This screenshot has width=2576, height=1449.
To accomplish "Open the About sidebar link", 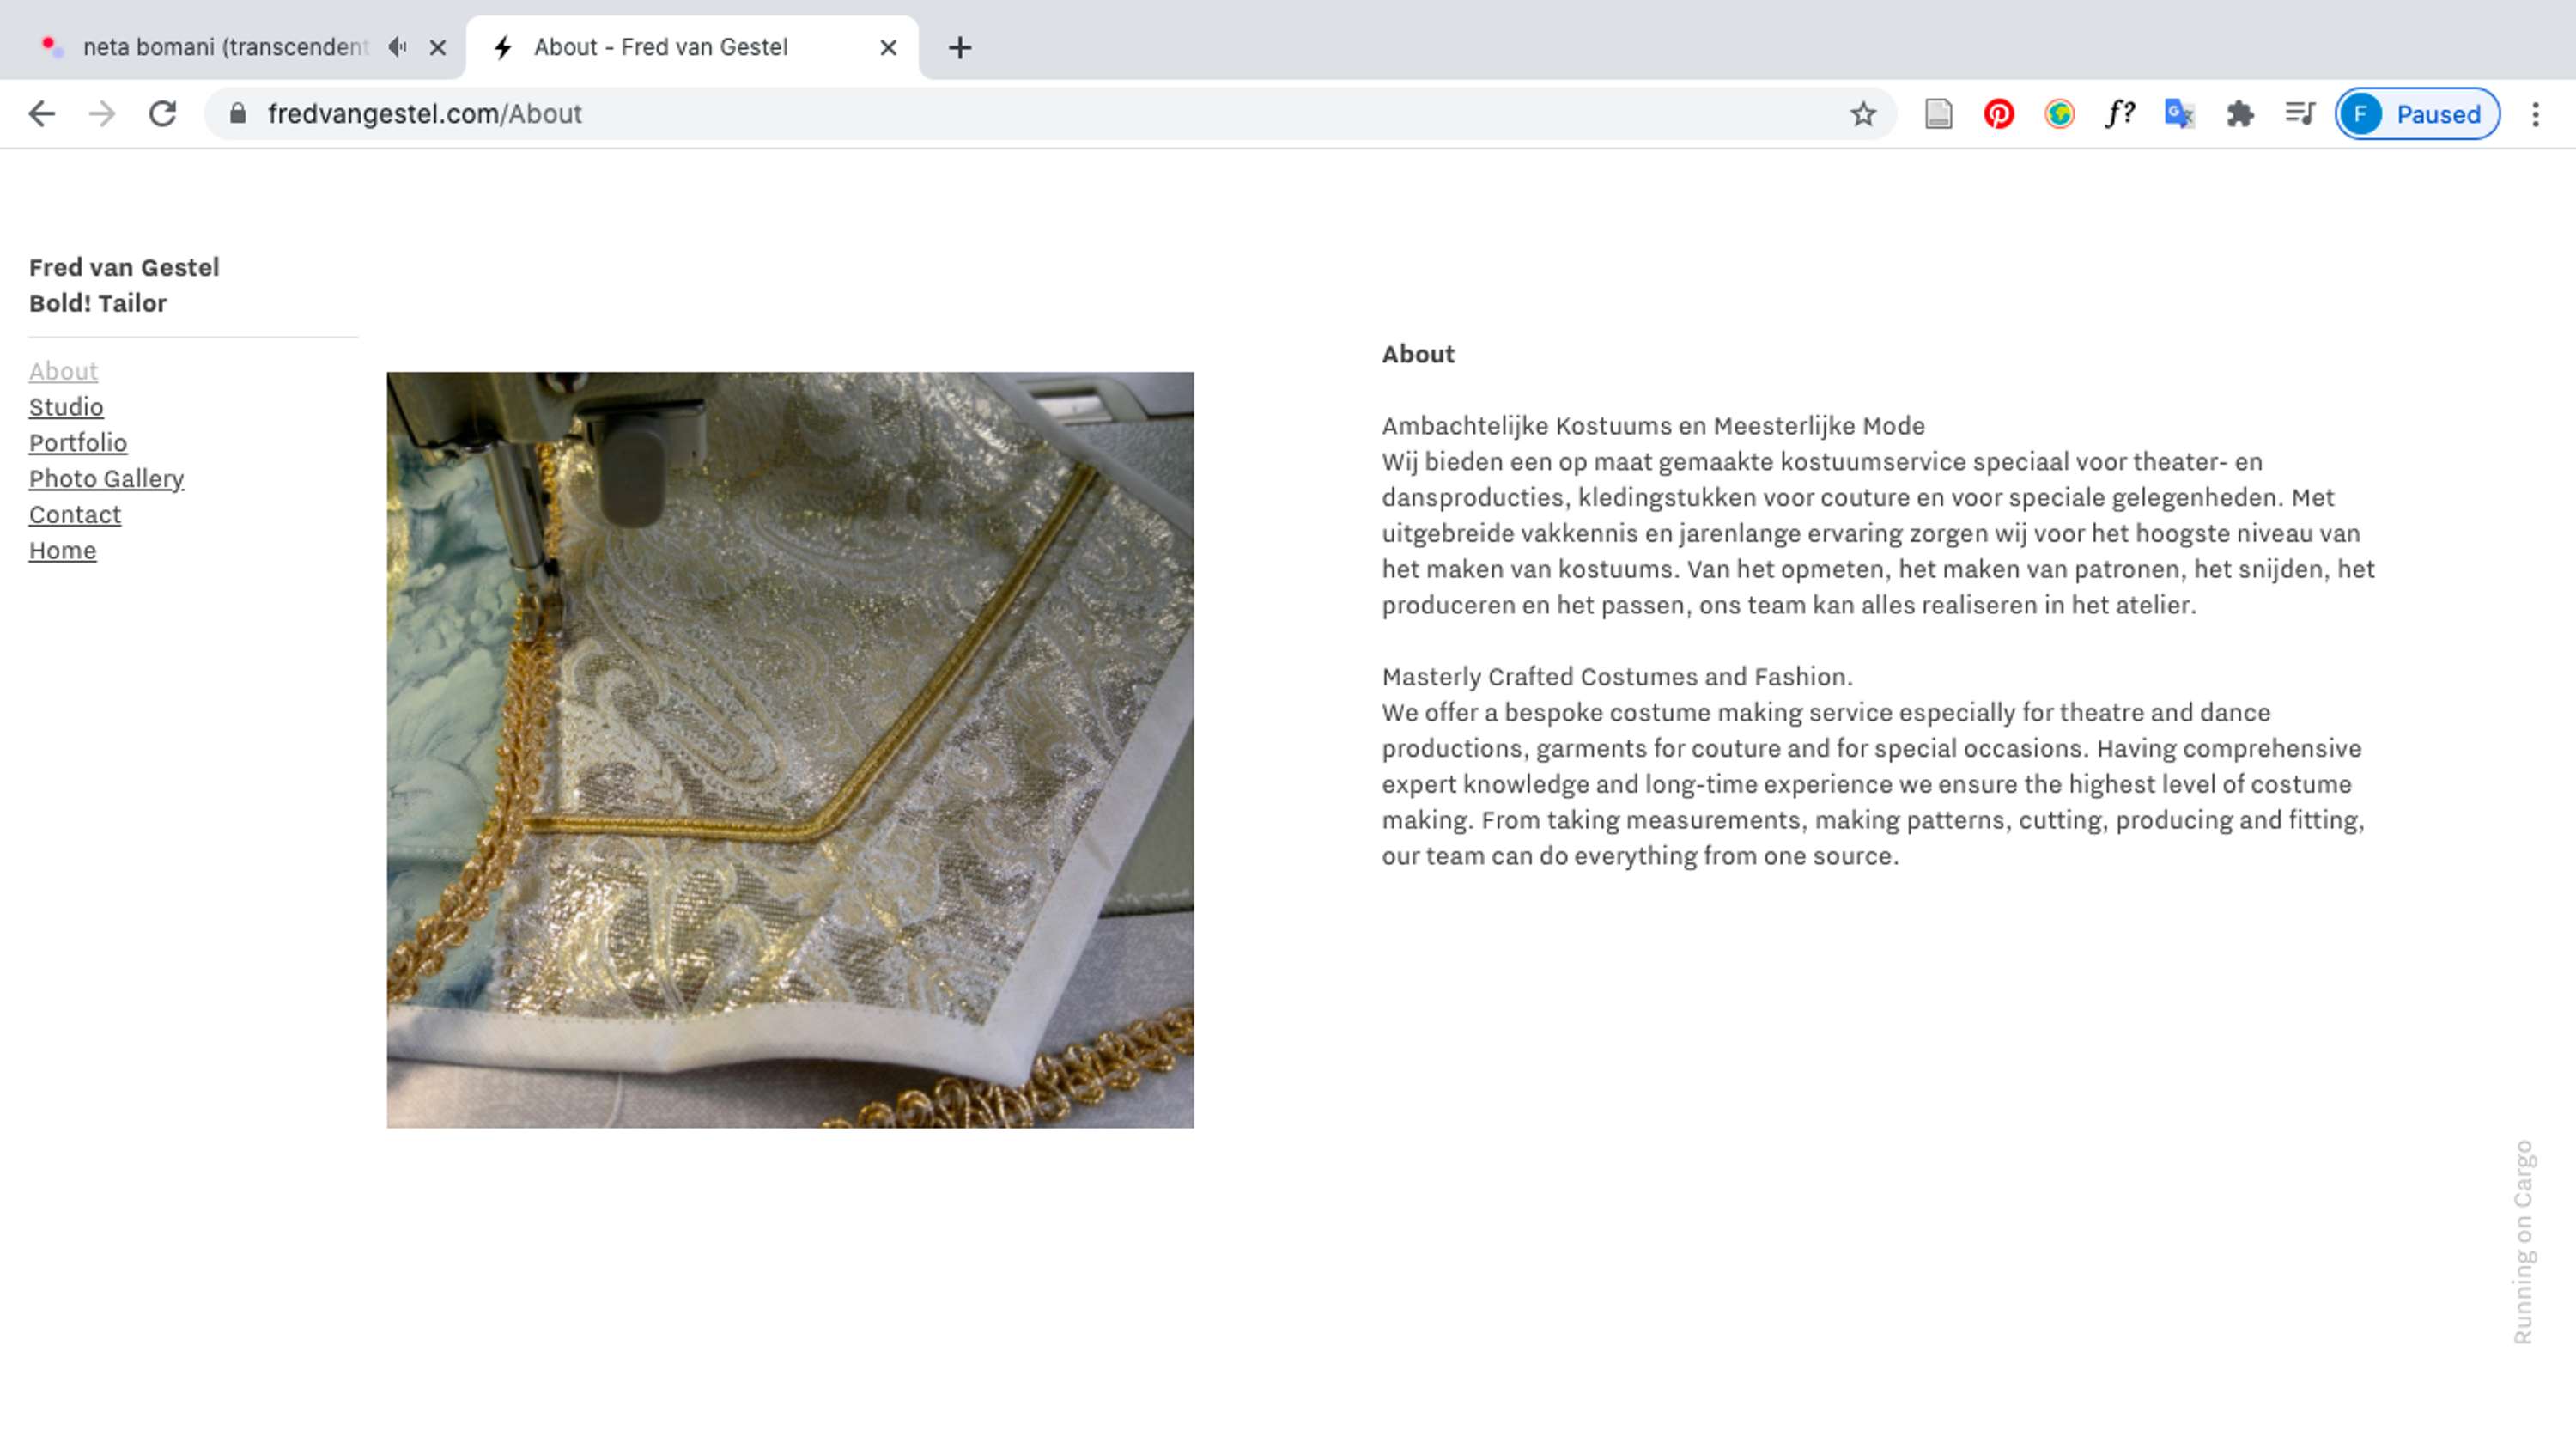I will pyautogui.click(x=63, y=371).
